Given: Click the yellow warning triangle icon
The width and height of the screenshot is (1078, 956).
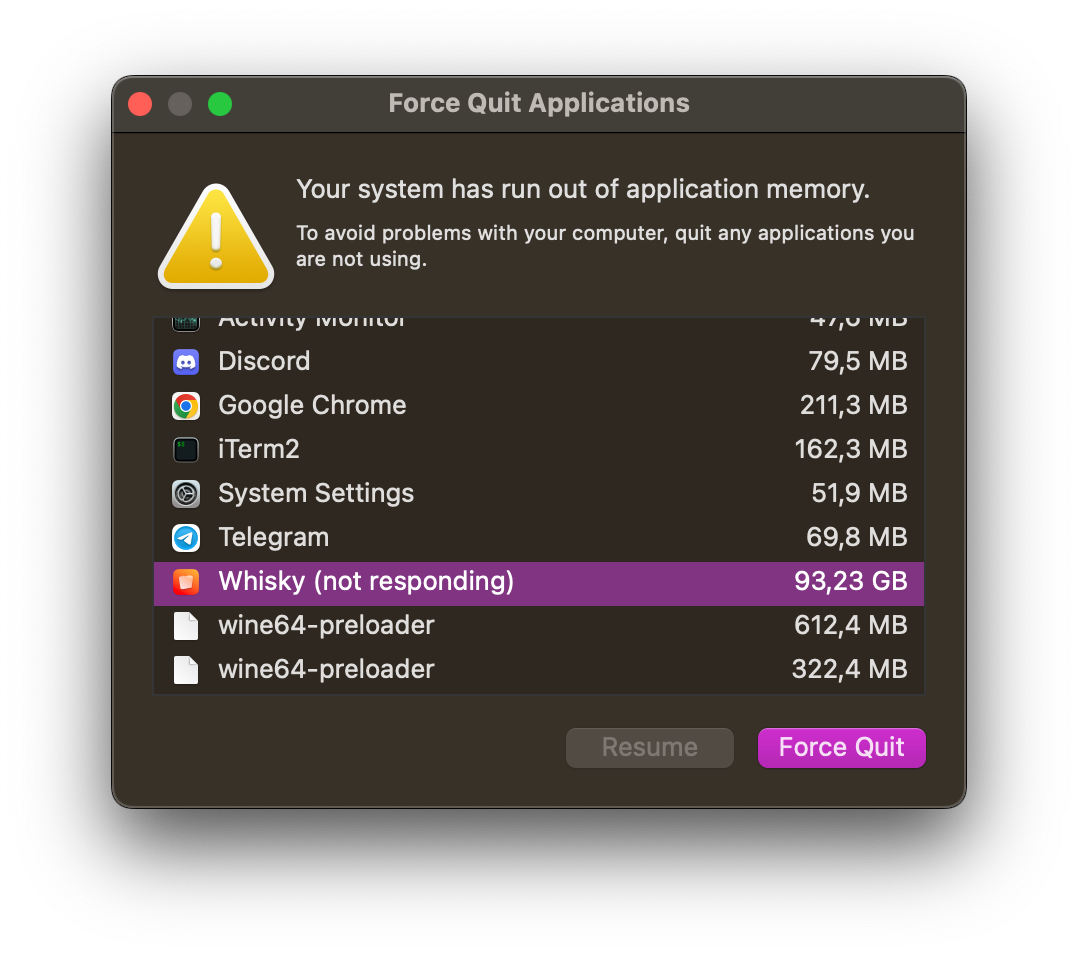Looking at the screenshot, I should coord(215,234).
